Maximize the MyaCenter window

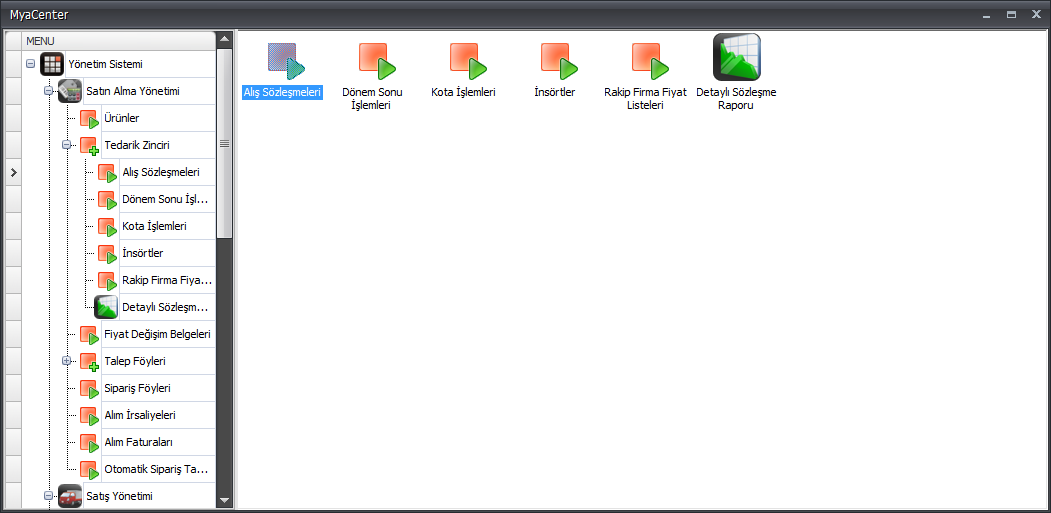click(1011, 14)
